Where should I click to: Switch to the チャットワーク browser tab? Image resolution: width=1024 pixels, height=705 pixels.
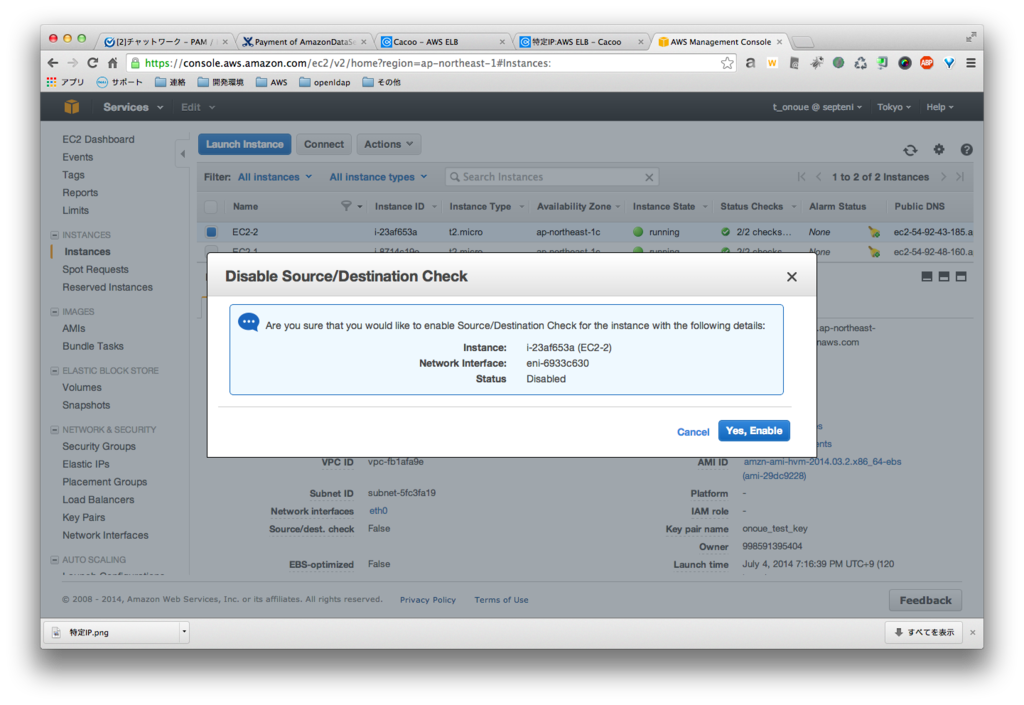point(165,42)
